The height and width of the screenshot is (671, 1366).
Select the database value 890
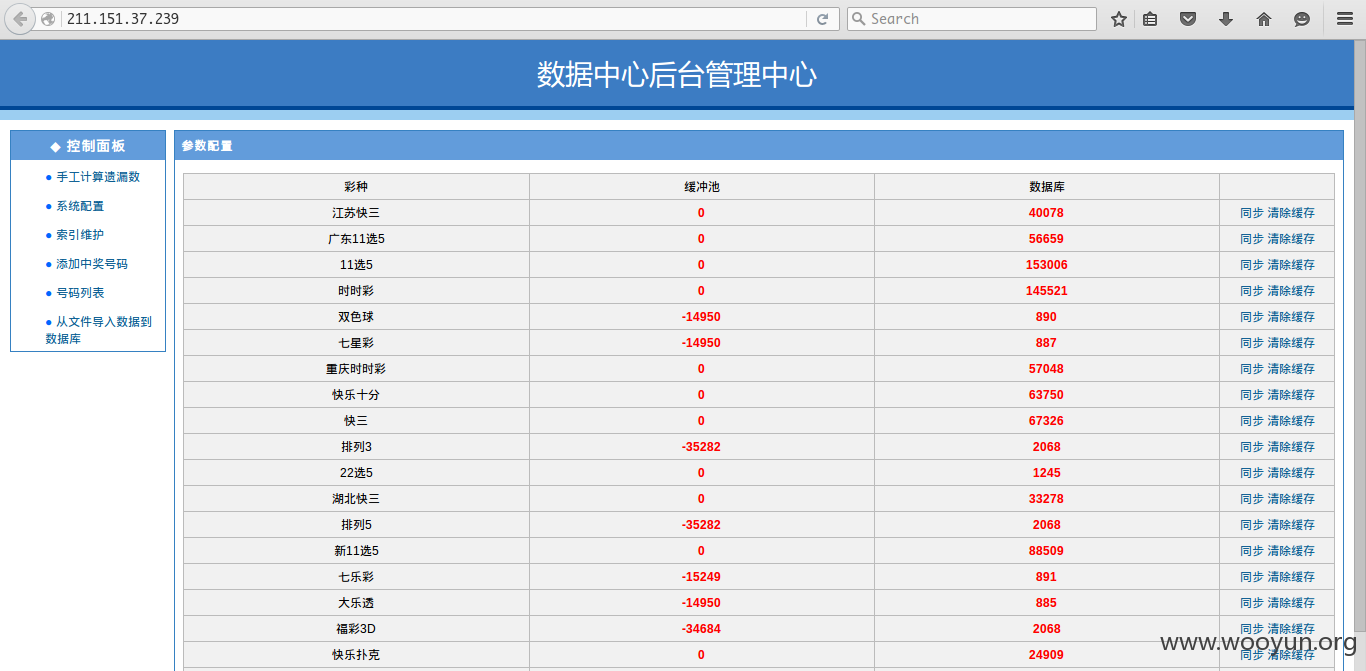[x=1046, y=317]
